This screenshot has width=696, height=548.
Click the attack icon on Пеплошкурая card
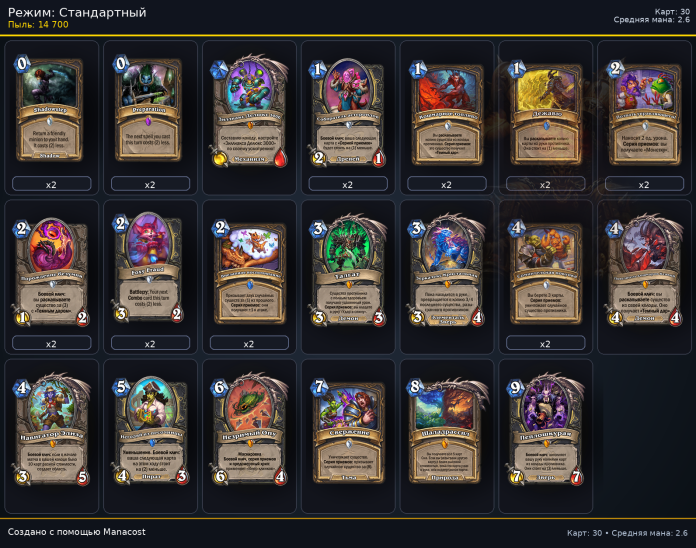(x=515, y=477)
